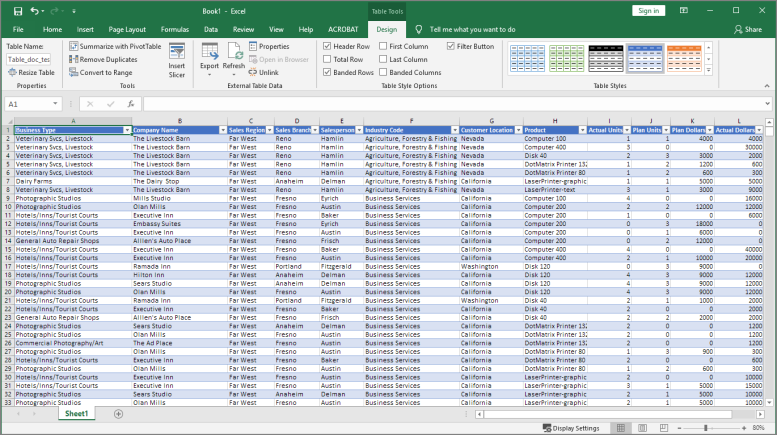Click the zoom slider handle

click(x=705, y=428)
